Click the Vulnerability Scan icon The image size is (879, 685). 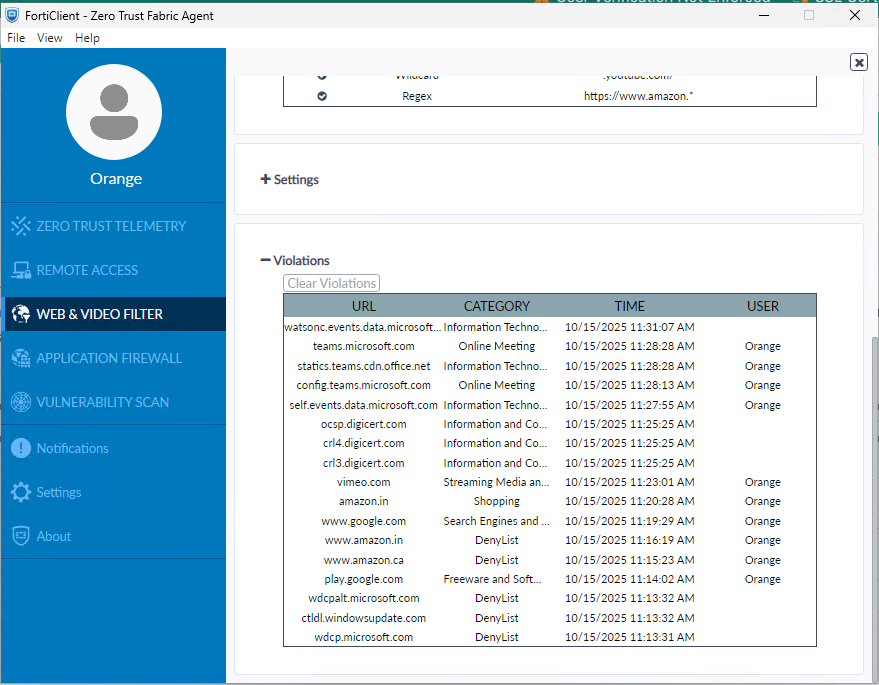21,402
